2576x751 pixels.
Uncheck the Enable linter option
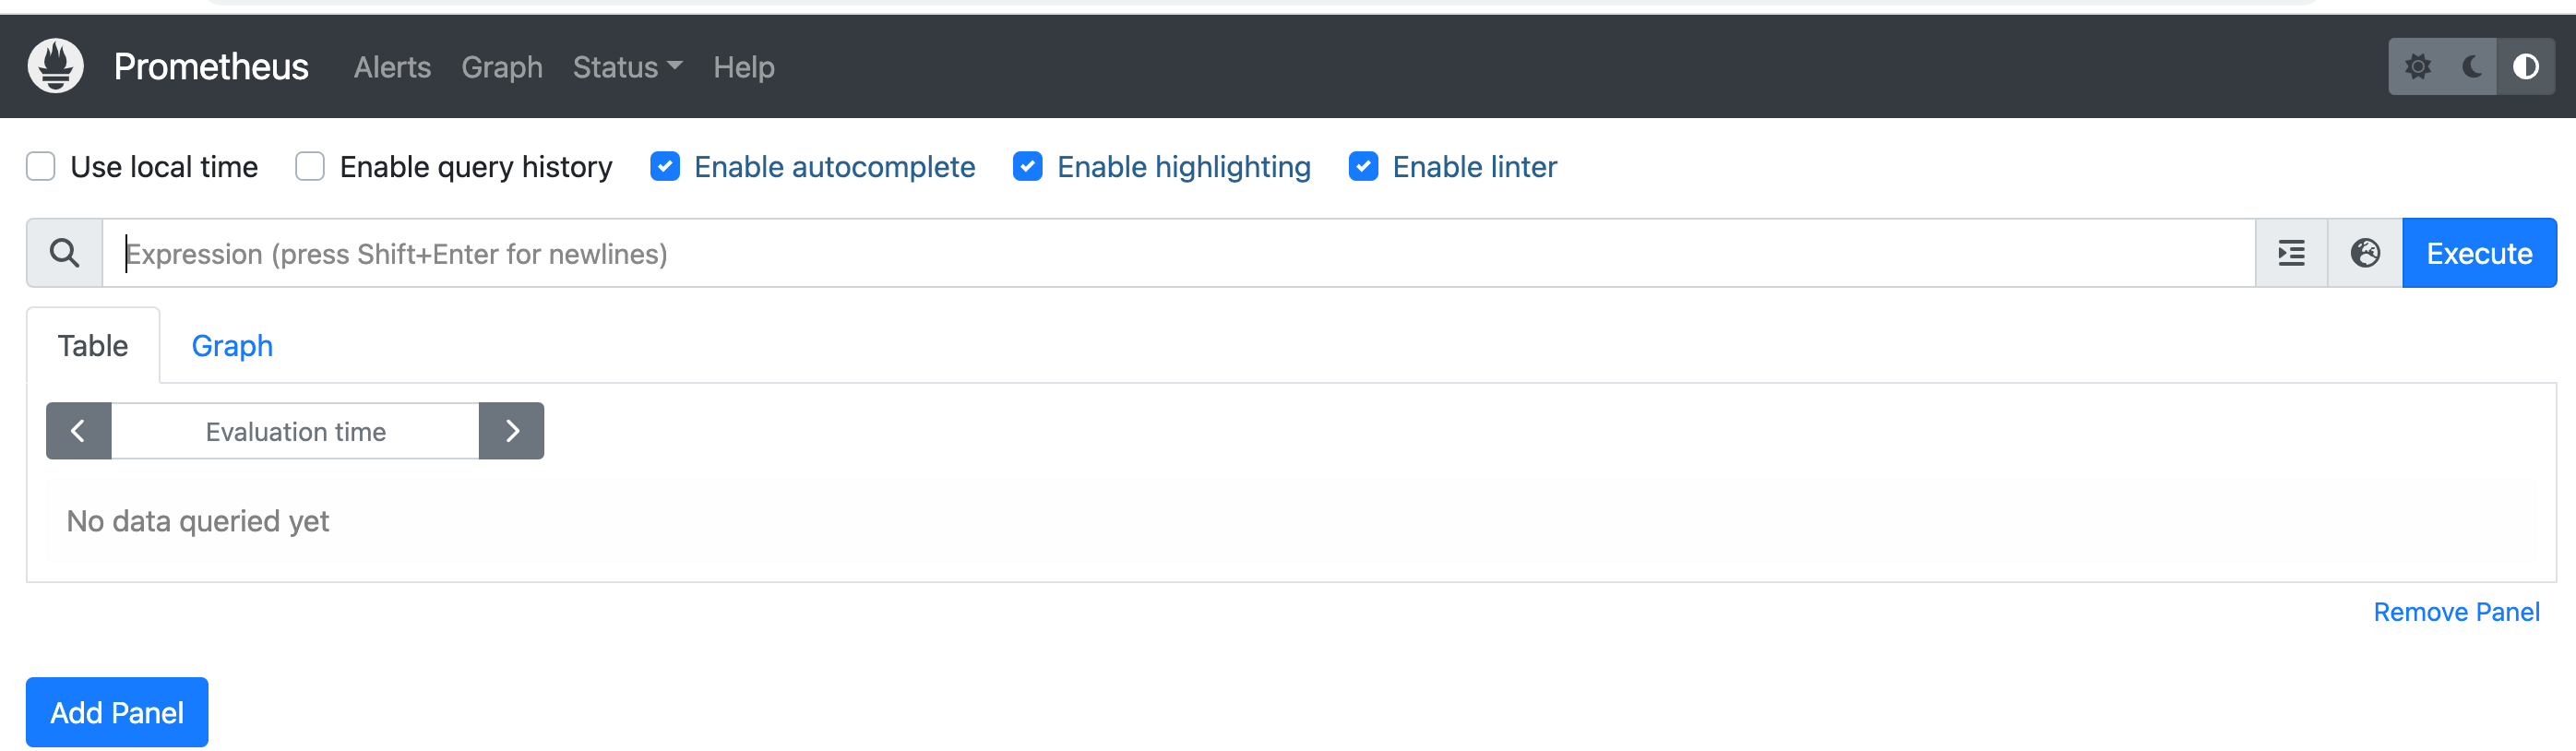(1363, 166)
